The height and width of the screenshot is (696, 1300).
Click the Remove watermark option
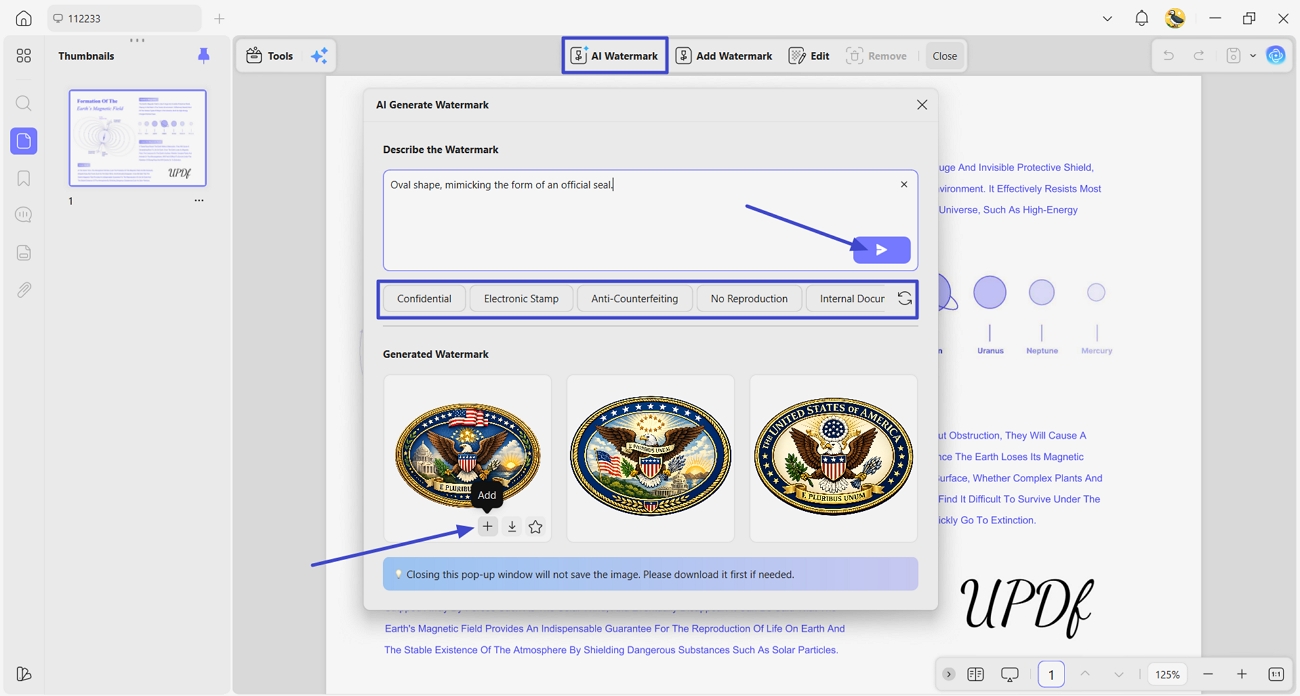pos(876,56)
